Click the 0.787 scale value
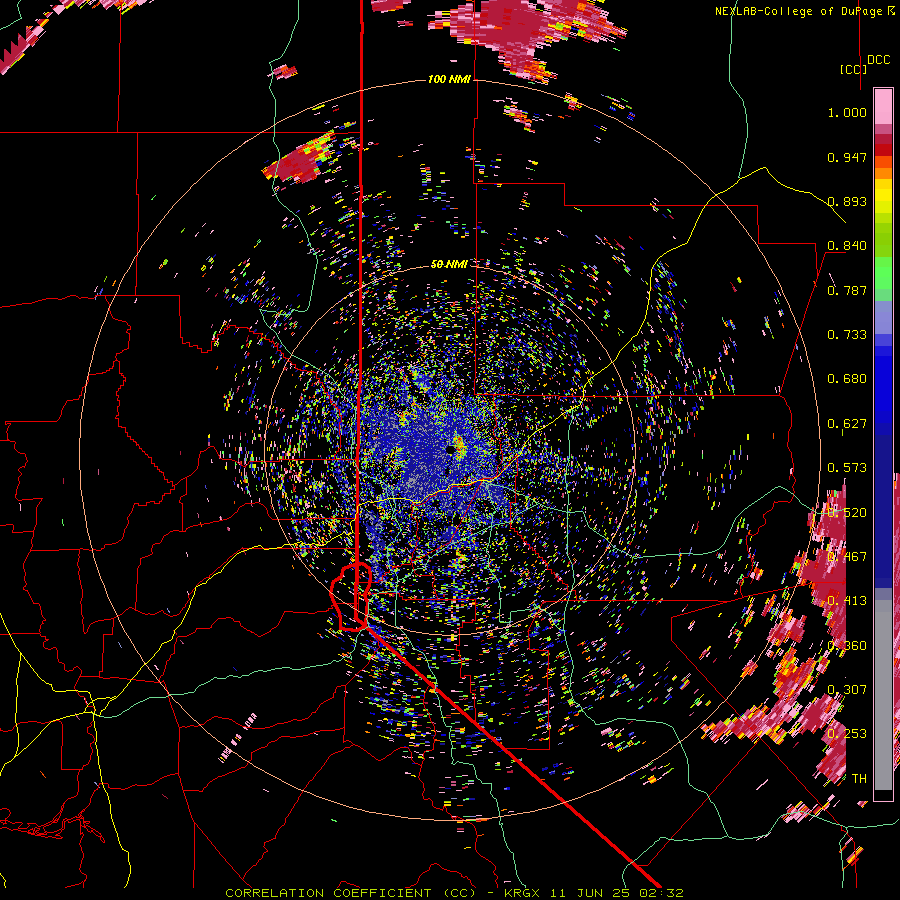This screenshot has width=900, height=900. pos(847,290)
